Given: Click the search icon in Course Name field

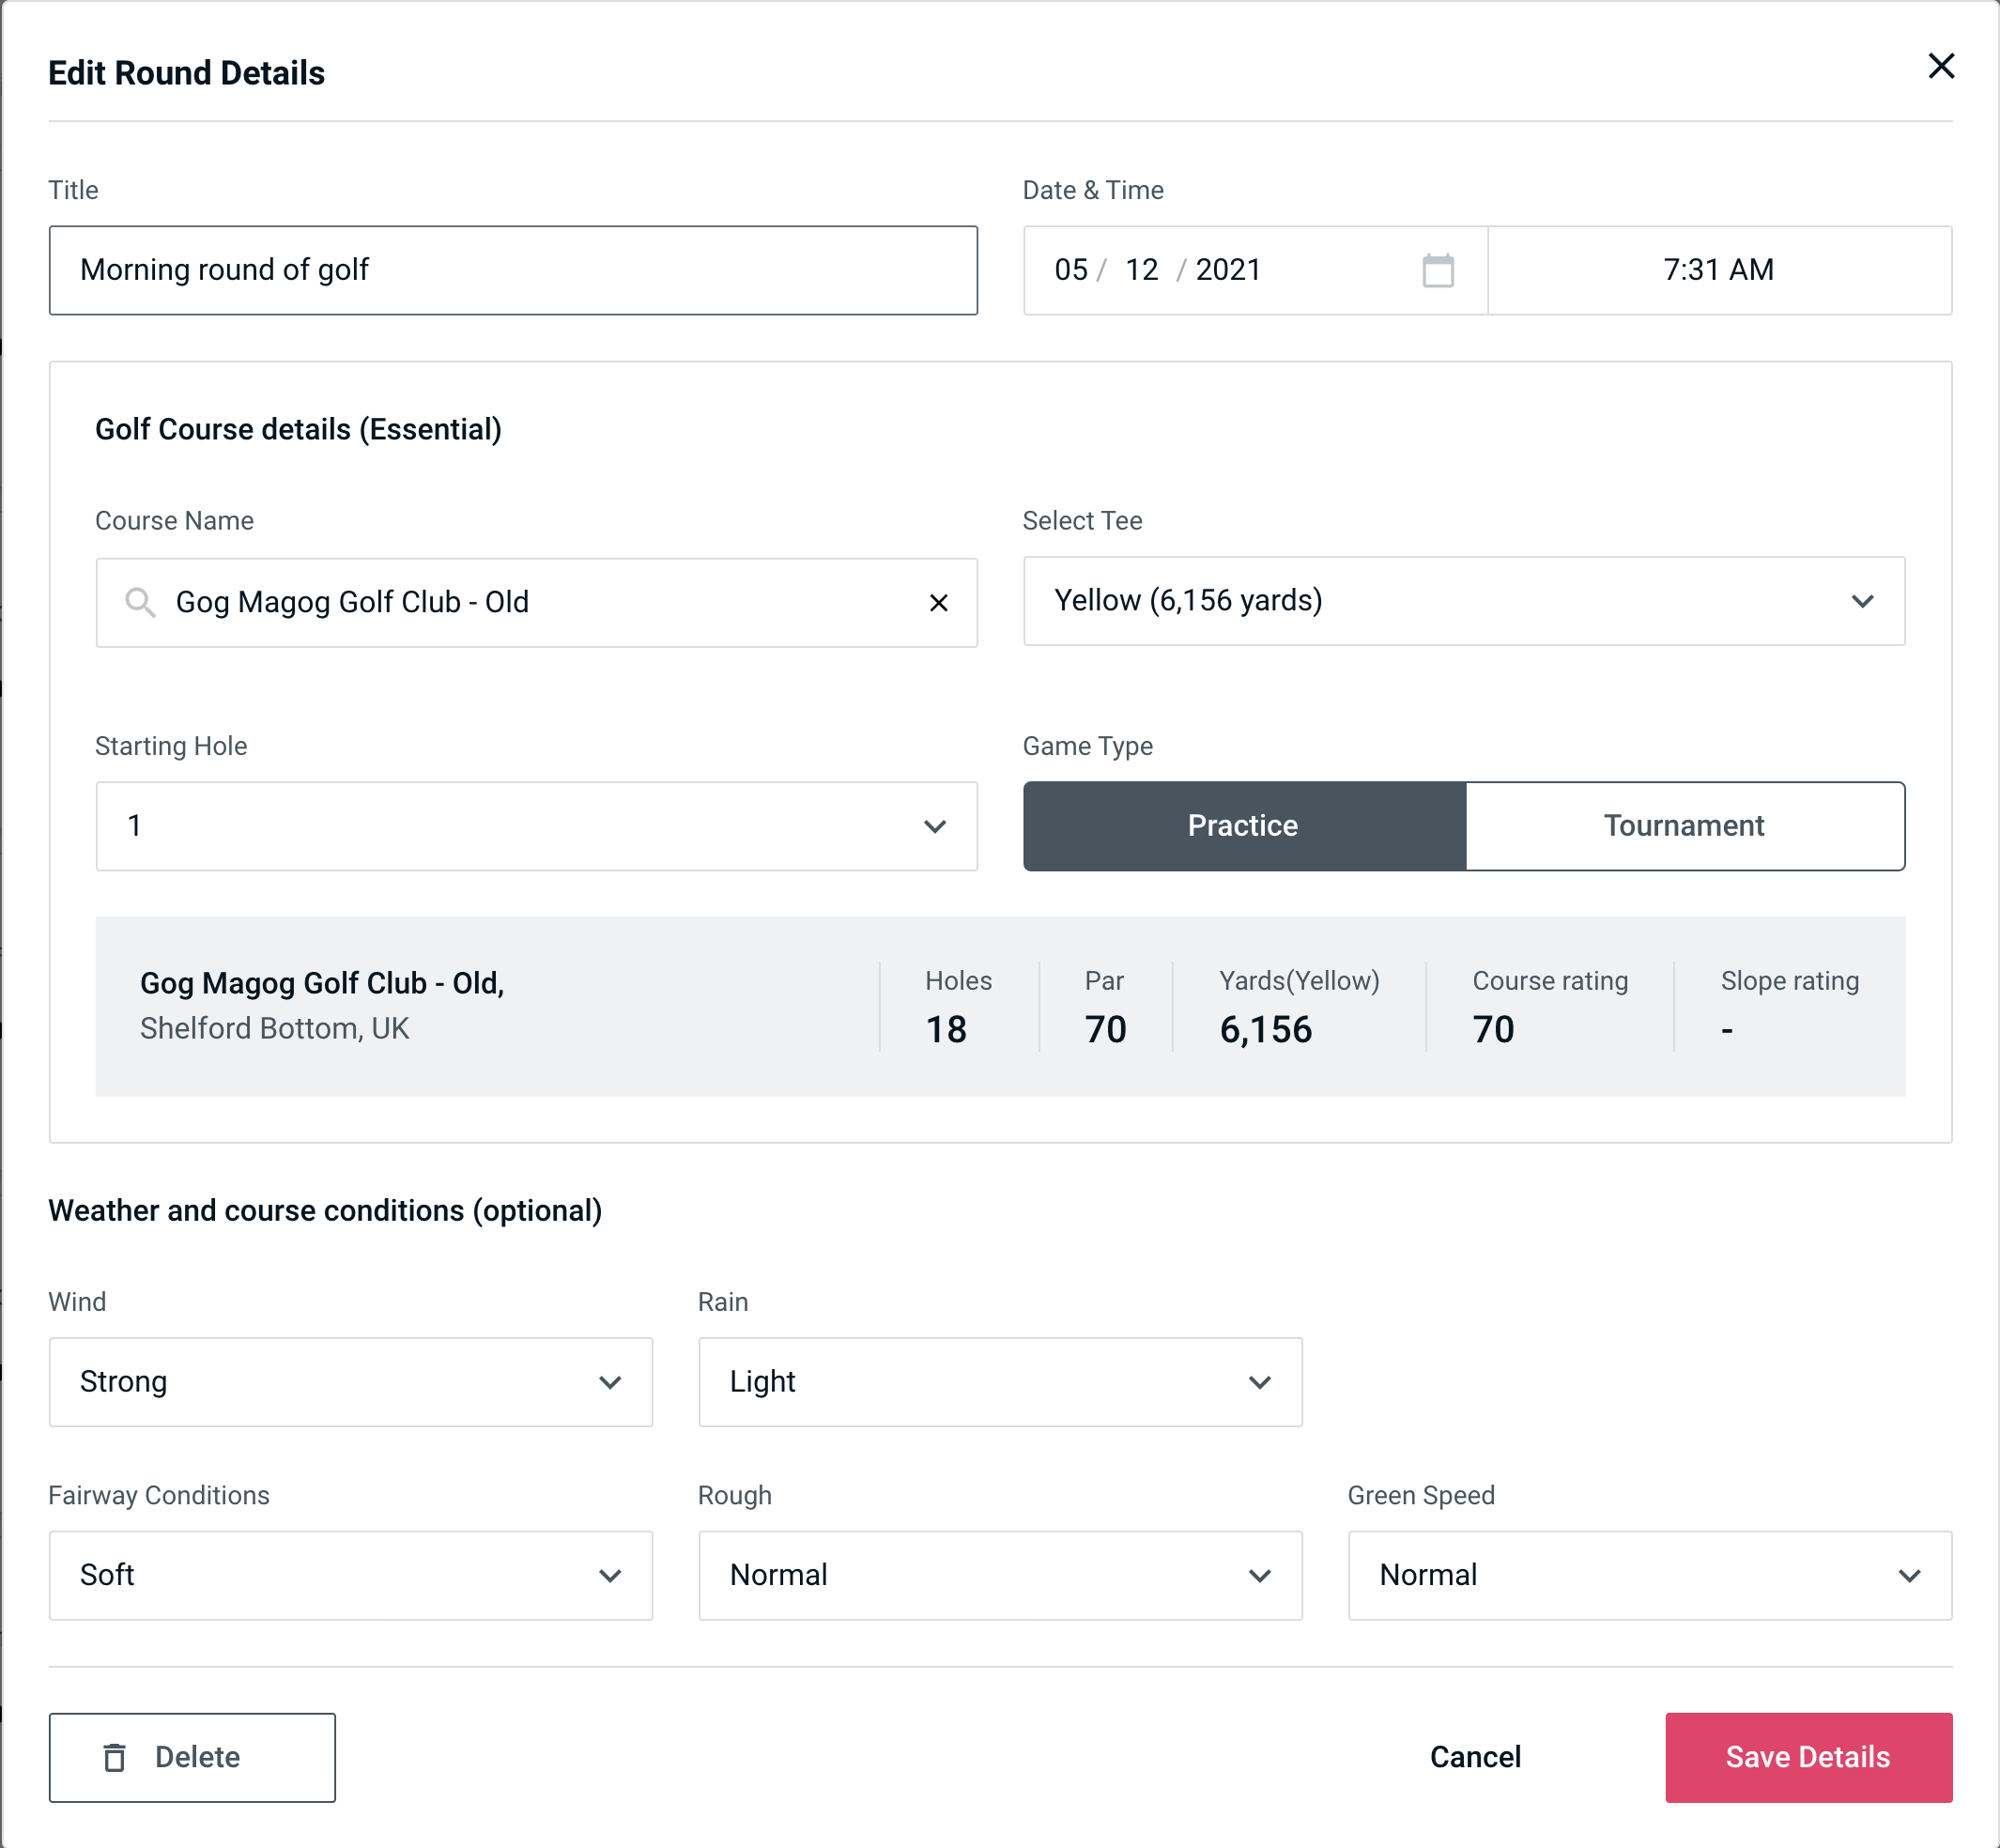Looking at the screenshot, I should coord(139,603).
